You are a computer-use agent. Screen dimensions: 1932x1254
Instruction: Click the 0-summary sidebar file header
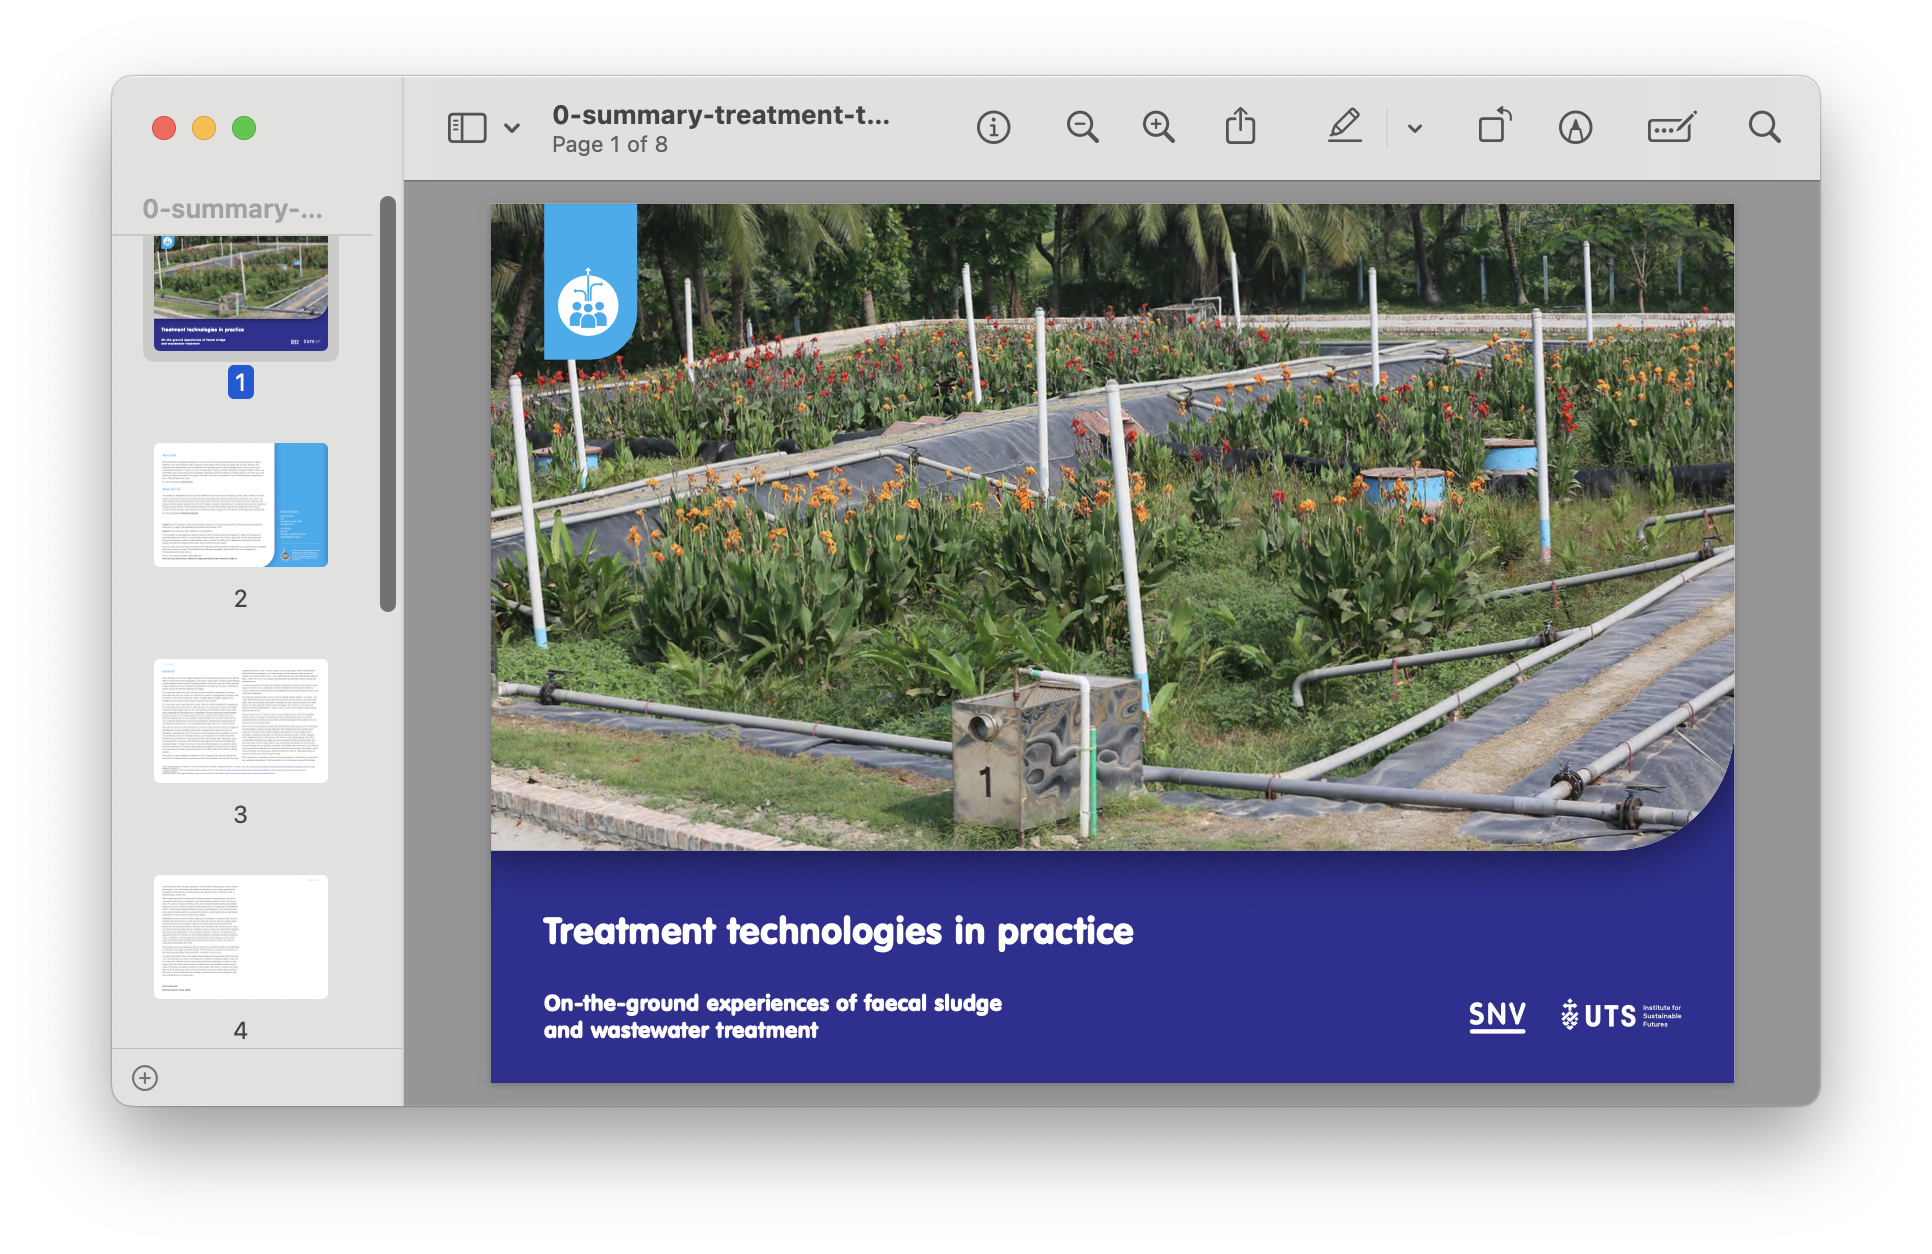point(232,209)
